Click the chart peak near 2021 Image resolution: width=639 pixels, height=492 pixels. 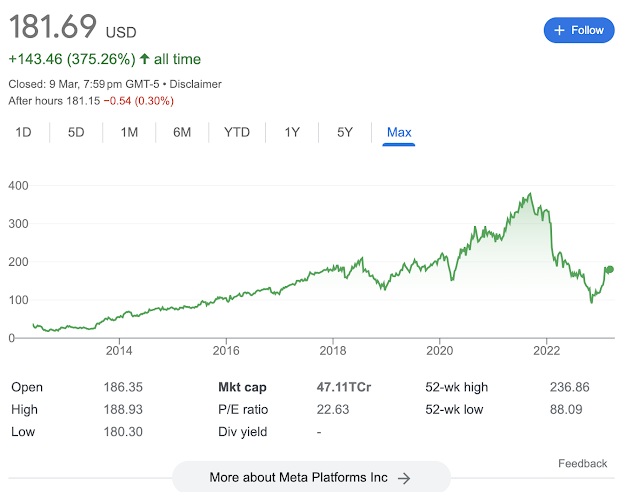pos(529,195)
